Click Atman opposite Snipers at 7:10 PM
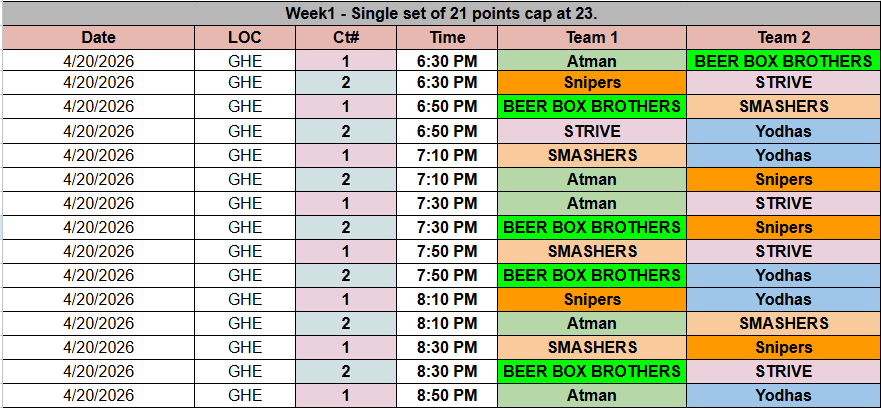Viewport: 881px width, 408px height. (592, 179)
